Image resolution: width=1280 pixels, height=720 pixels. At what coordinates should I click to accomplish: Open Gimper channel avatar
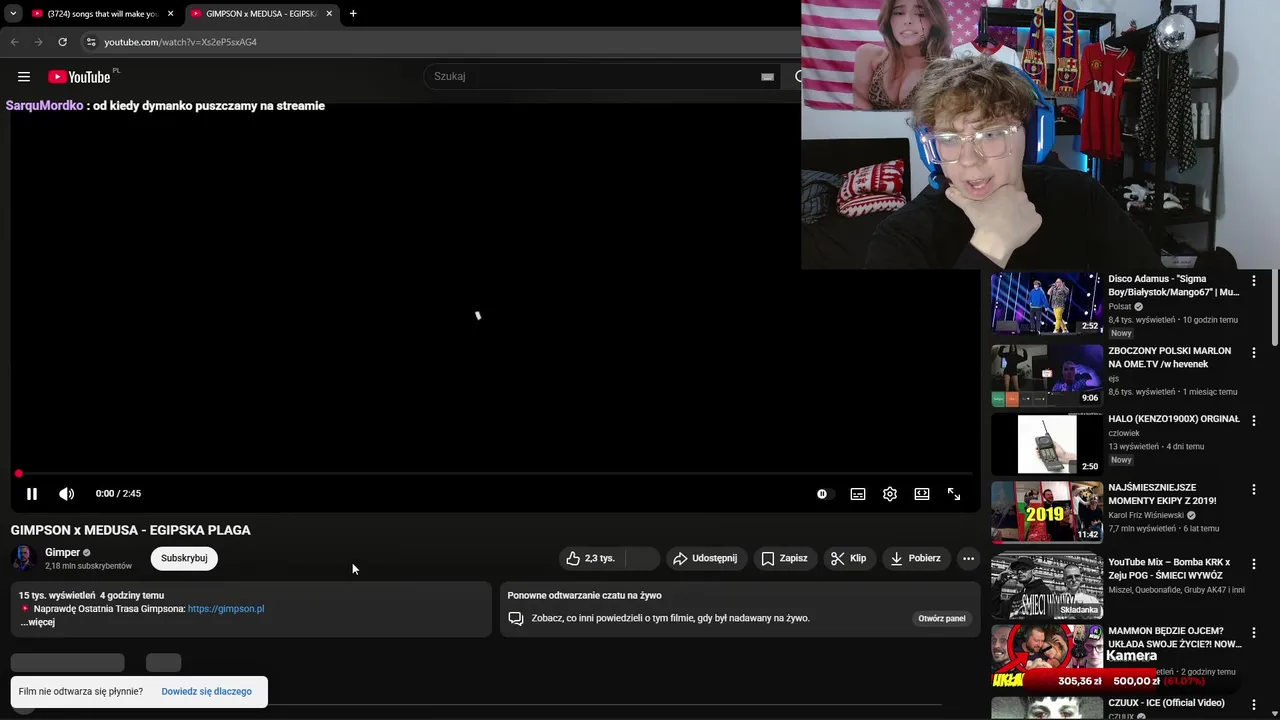pos(24,558)
